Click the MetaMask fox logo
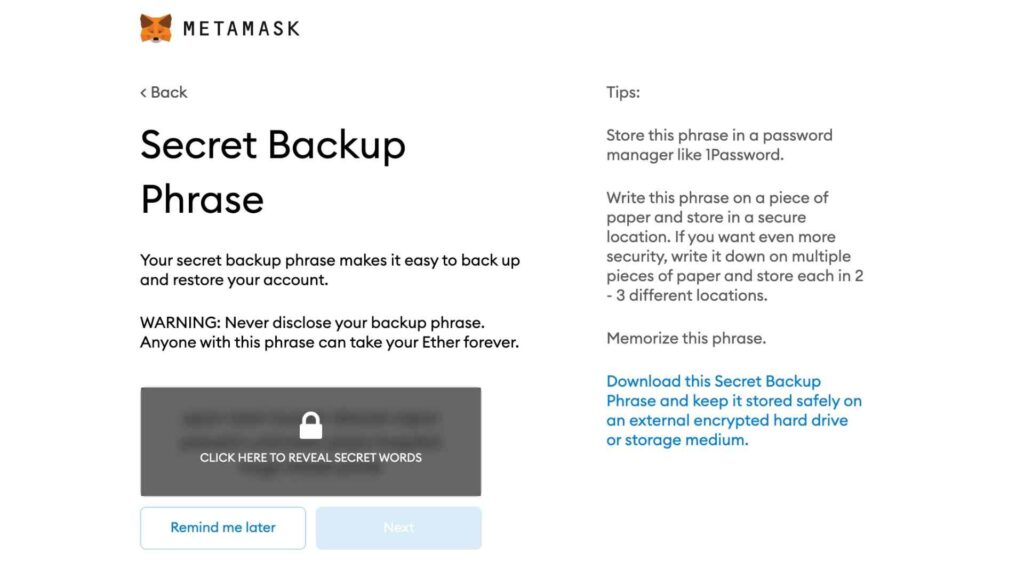Viewport: 1024px width, 576px height. (x=155, y=28)
